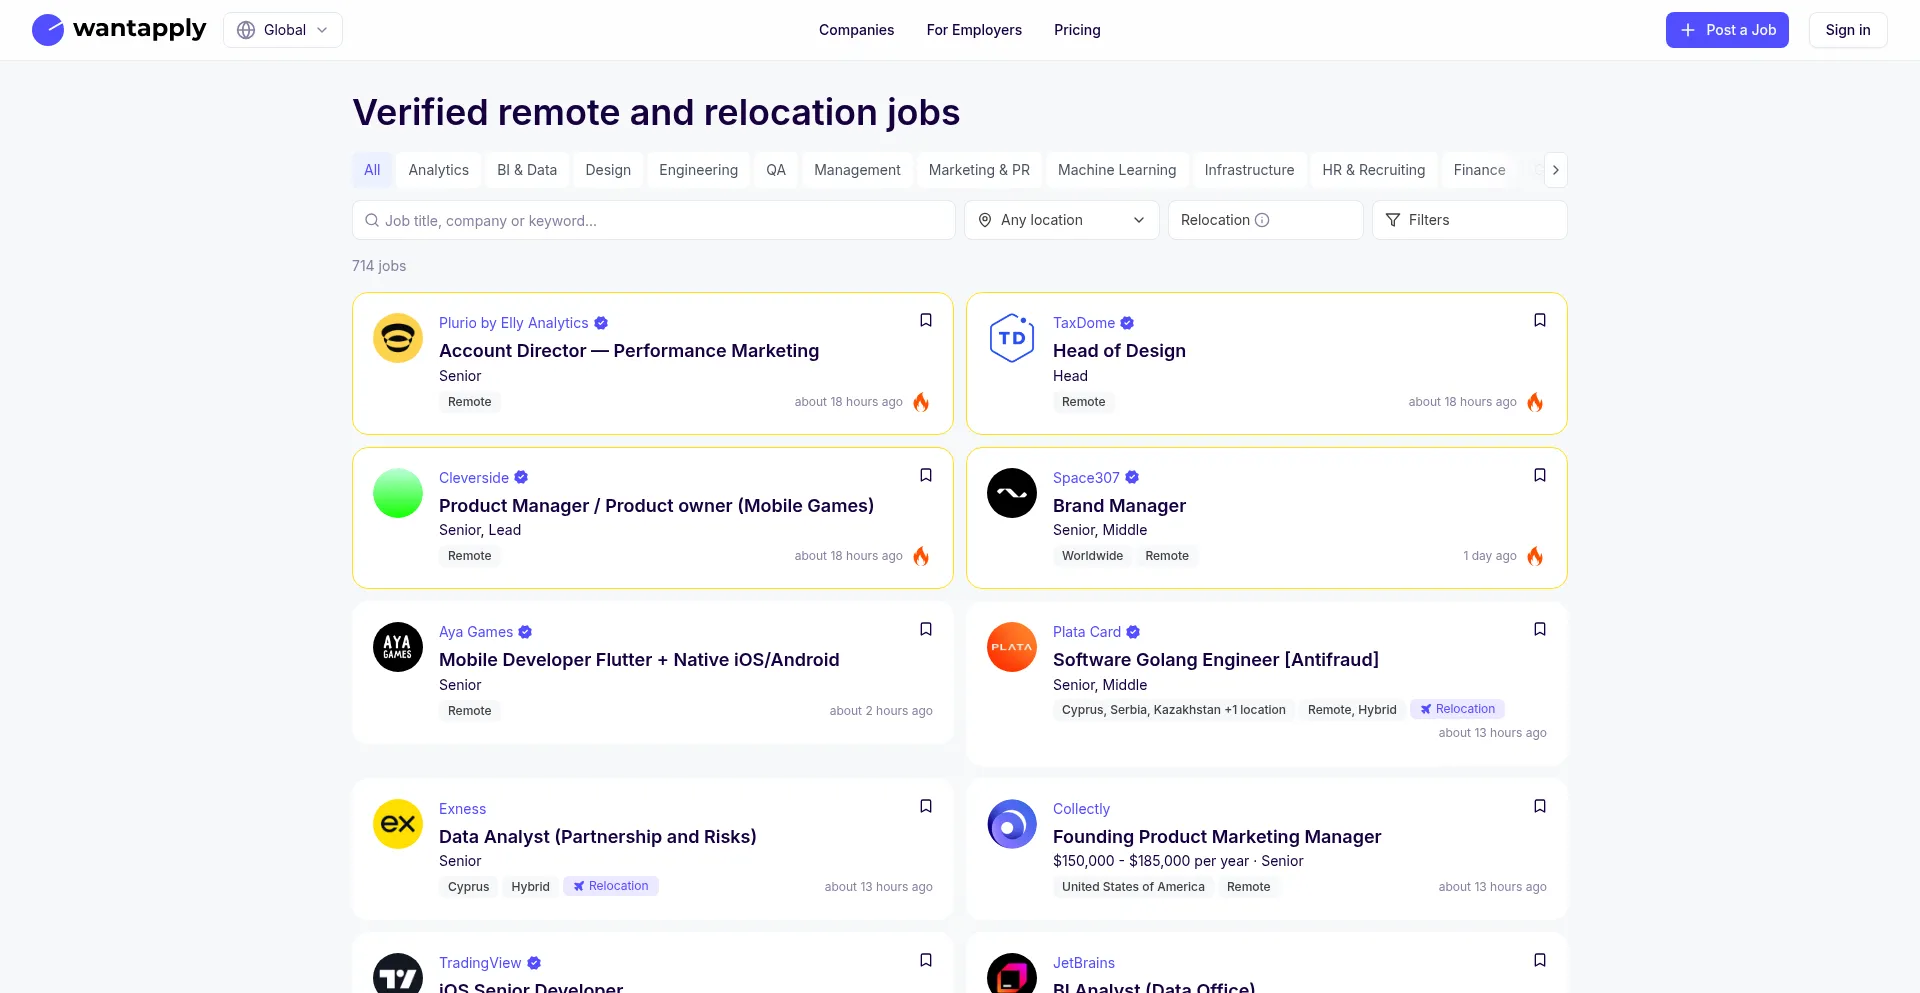Image resolution: width=1920 pixels, height=993 pixels.
Task: Click the flame icon on Brand Manager job
Action: [1535, 556]
